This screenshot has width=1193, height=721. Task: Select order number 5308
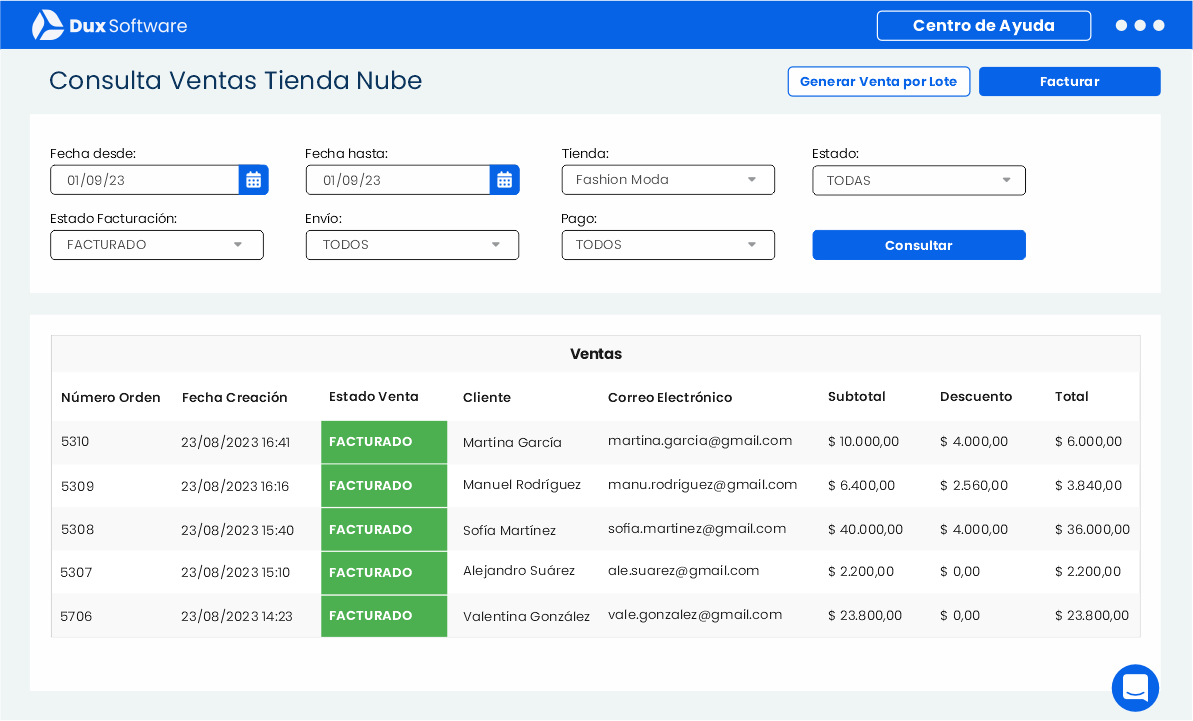pos(77,529)
